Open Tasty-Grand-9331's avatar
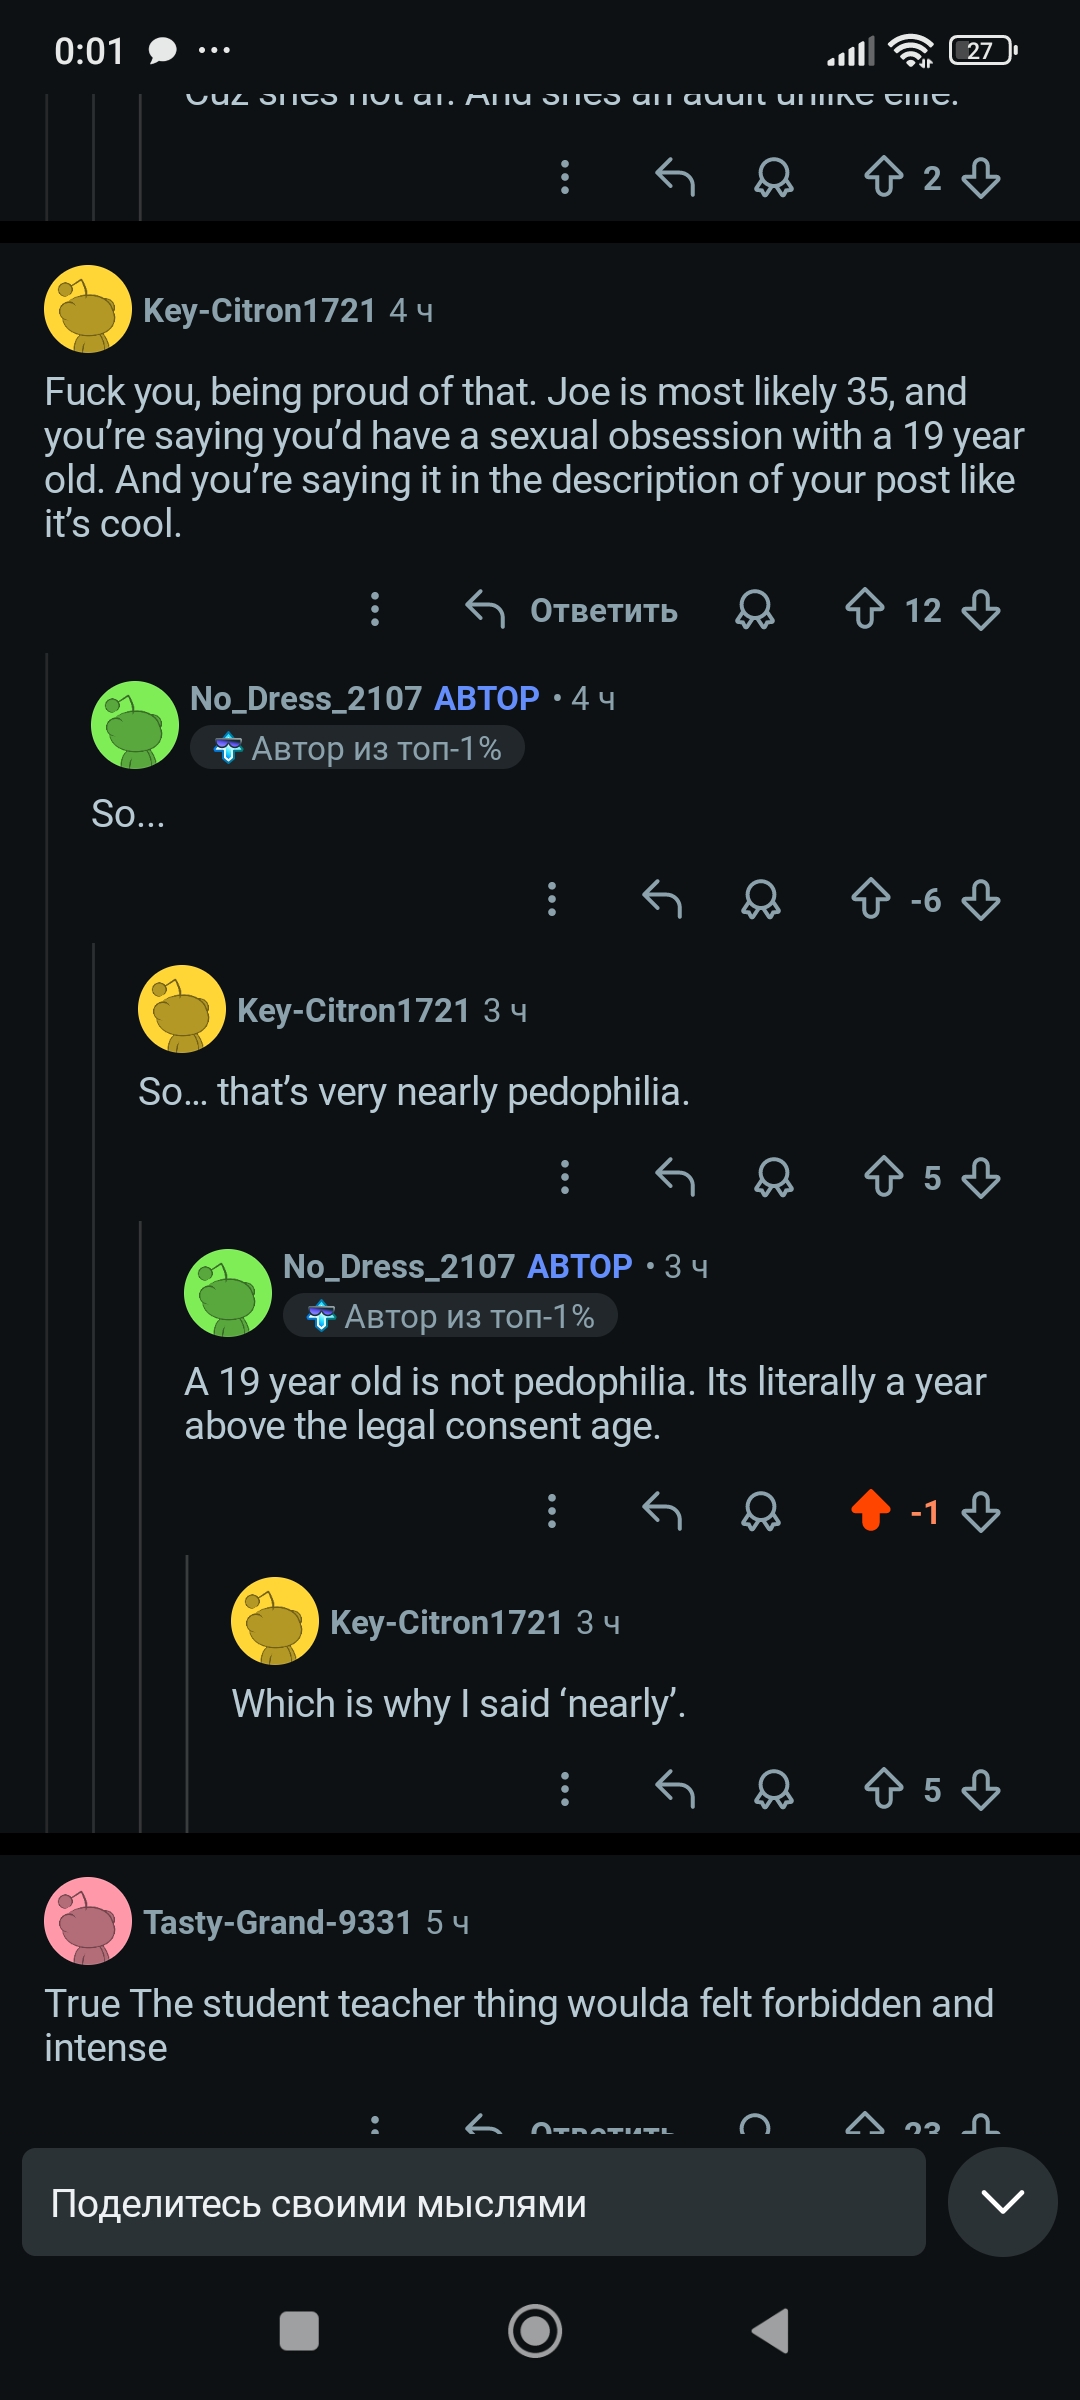The height and width of the screenshot is (2400, 1080). [88, 1921]
